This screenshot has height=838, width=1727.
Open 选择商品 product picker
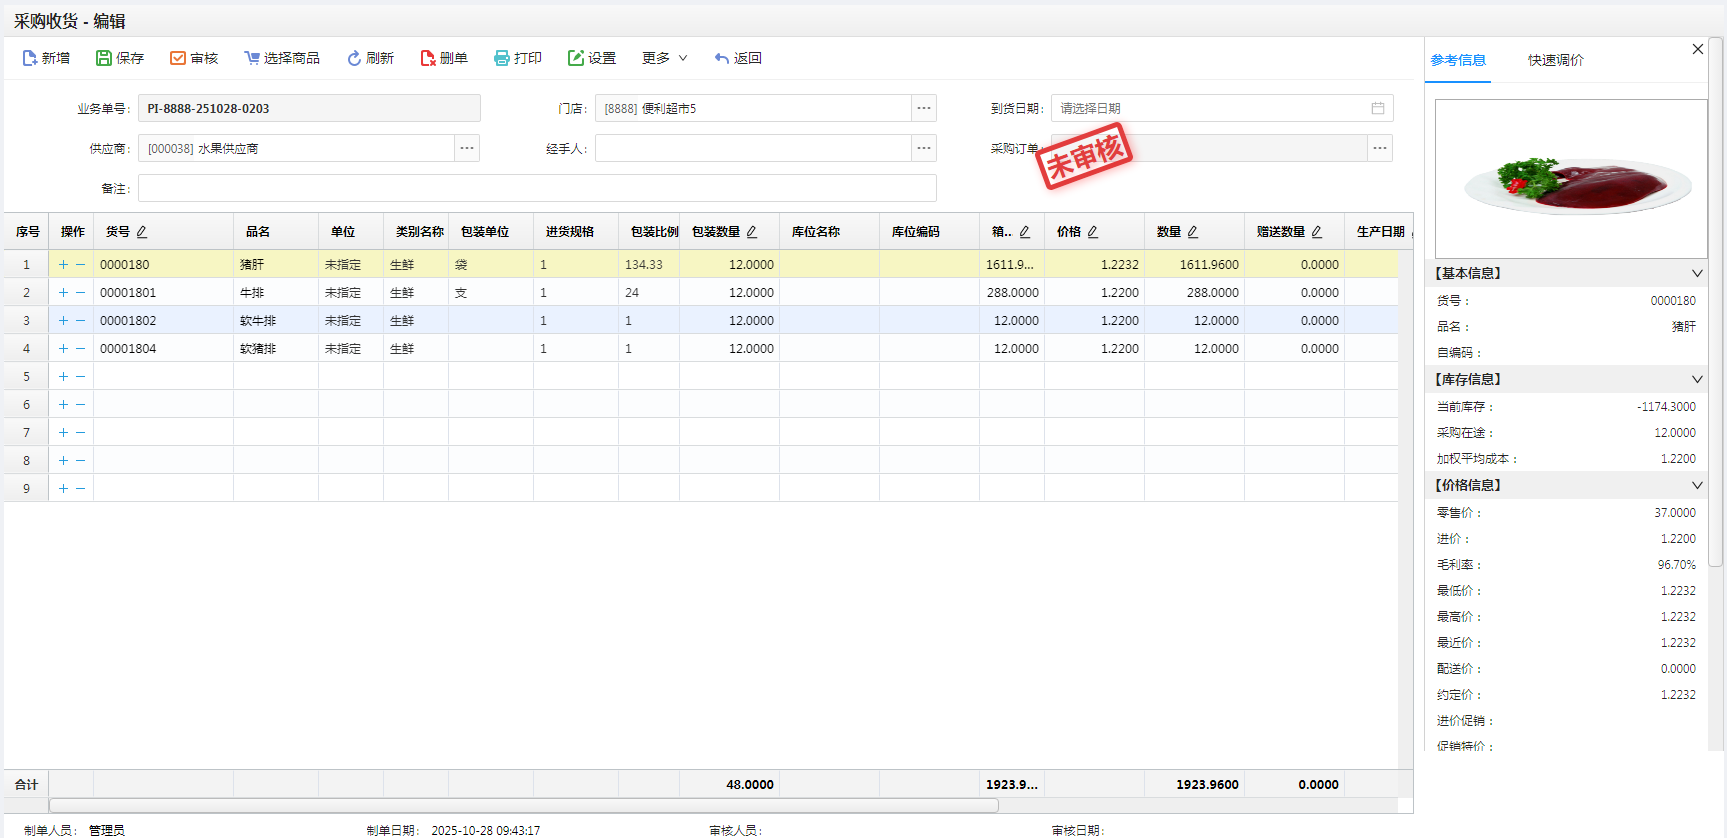click(x=281, y=58)
